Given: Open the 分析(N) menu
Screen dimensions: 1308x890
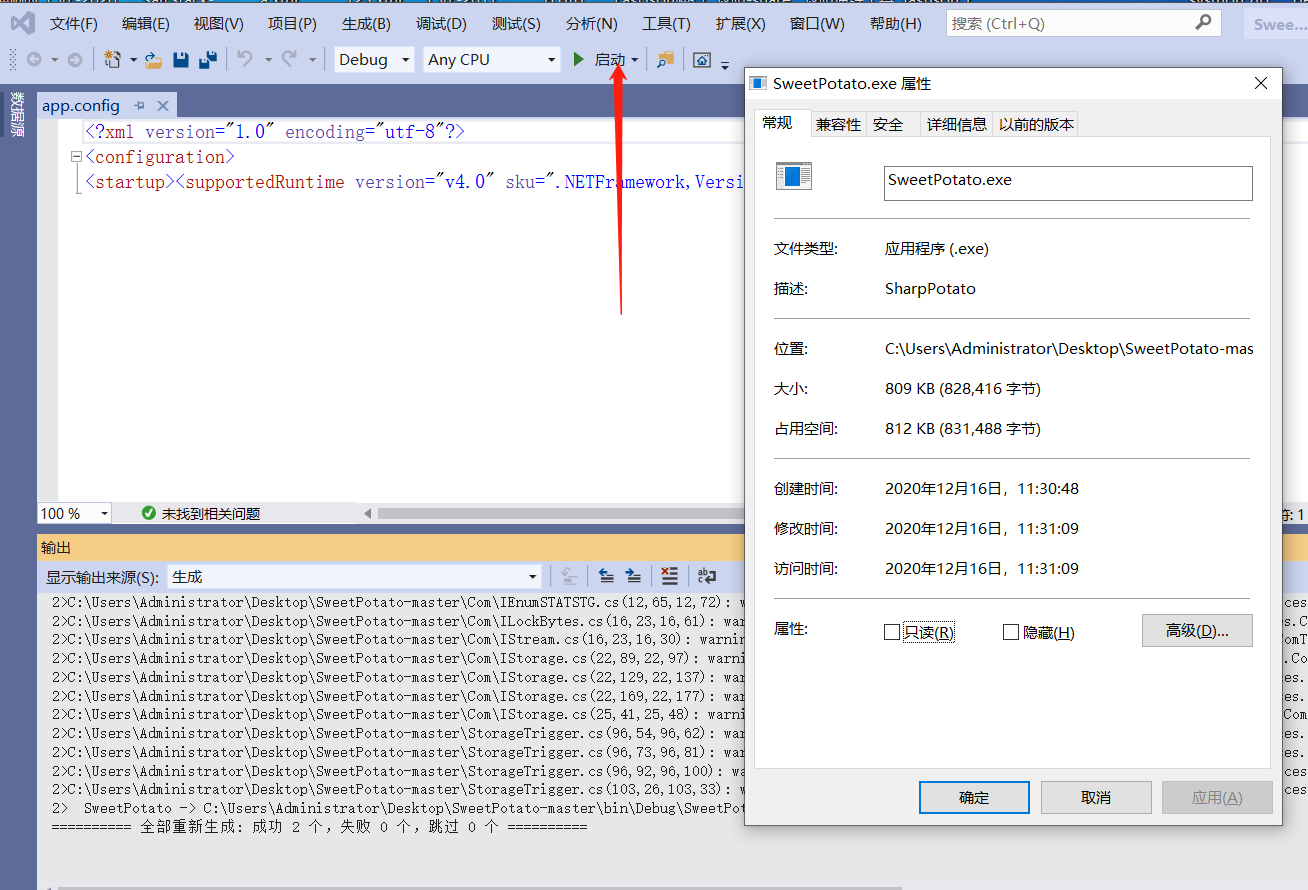Looking at the screenshot, I should pyautogui.click(x=591, y=23).
